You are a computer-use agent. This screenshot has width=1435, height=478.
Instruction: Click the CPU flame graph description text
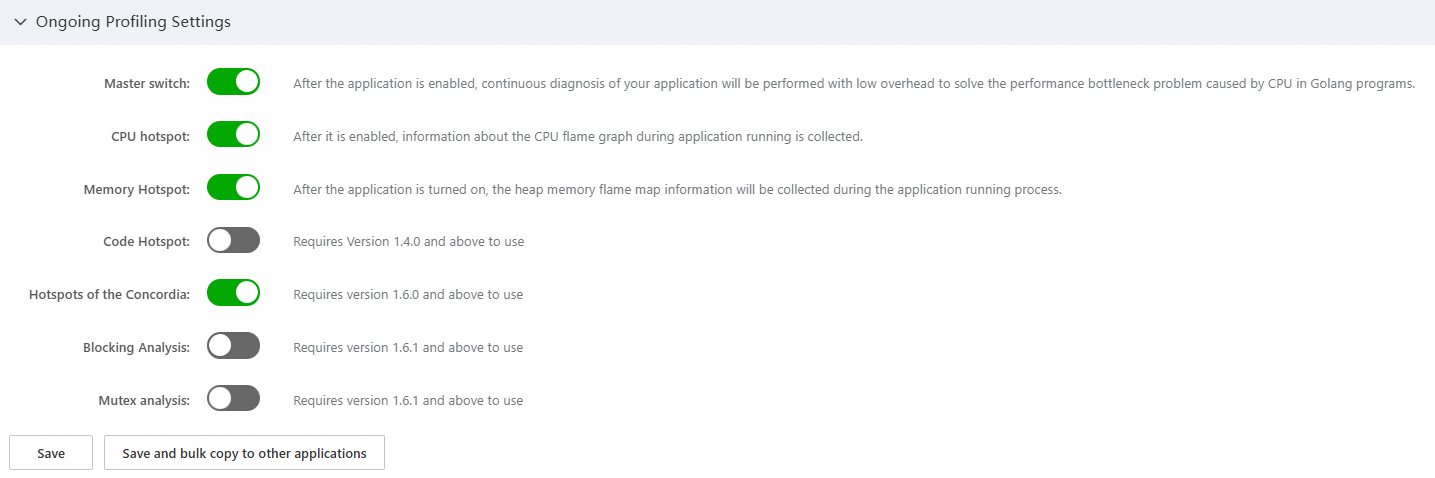tap(577, 137)
